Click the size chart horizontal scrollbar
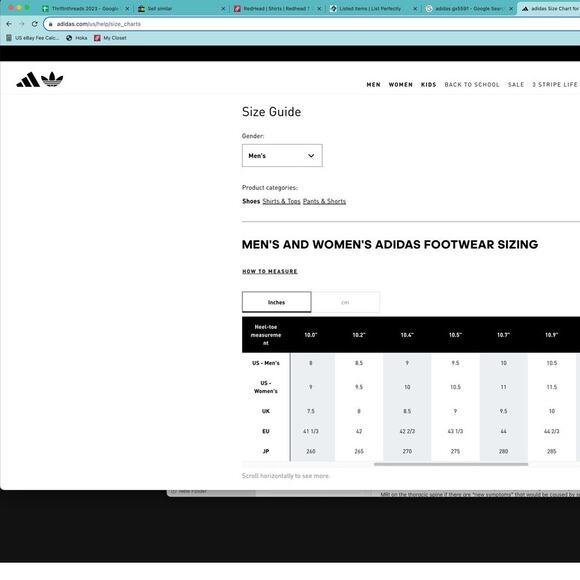This screenshot has height=580, width=580. pyautogui.click(x=451, y=464)
